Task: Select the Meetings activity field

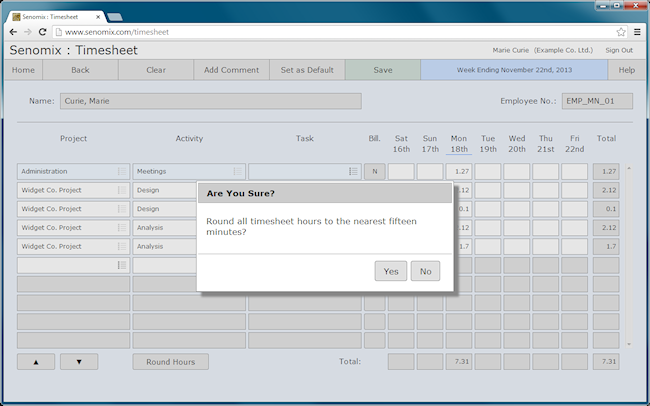Action: click(189, 171)
